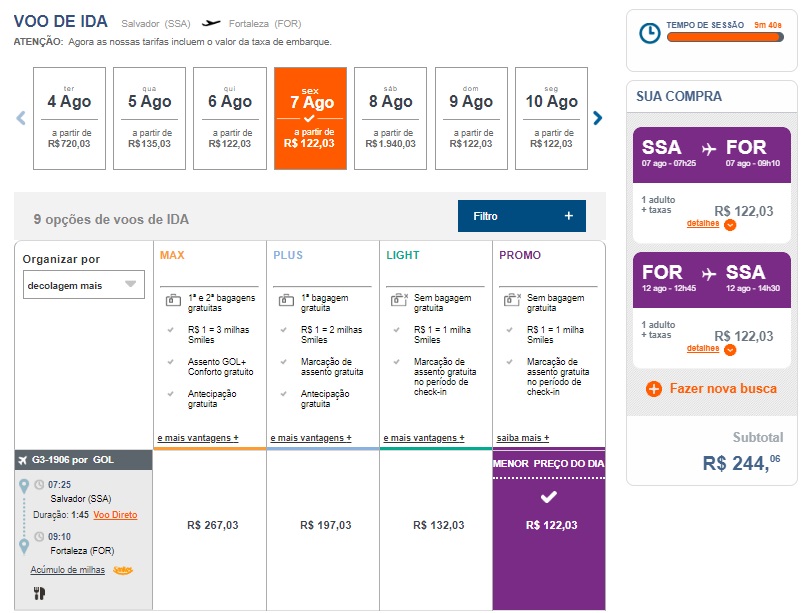Viewport: 807px width, 613px height.
Task: Click the Acúmulo de milhas link
Action: click(70, 570)
